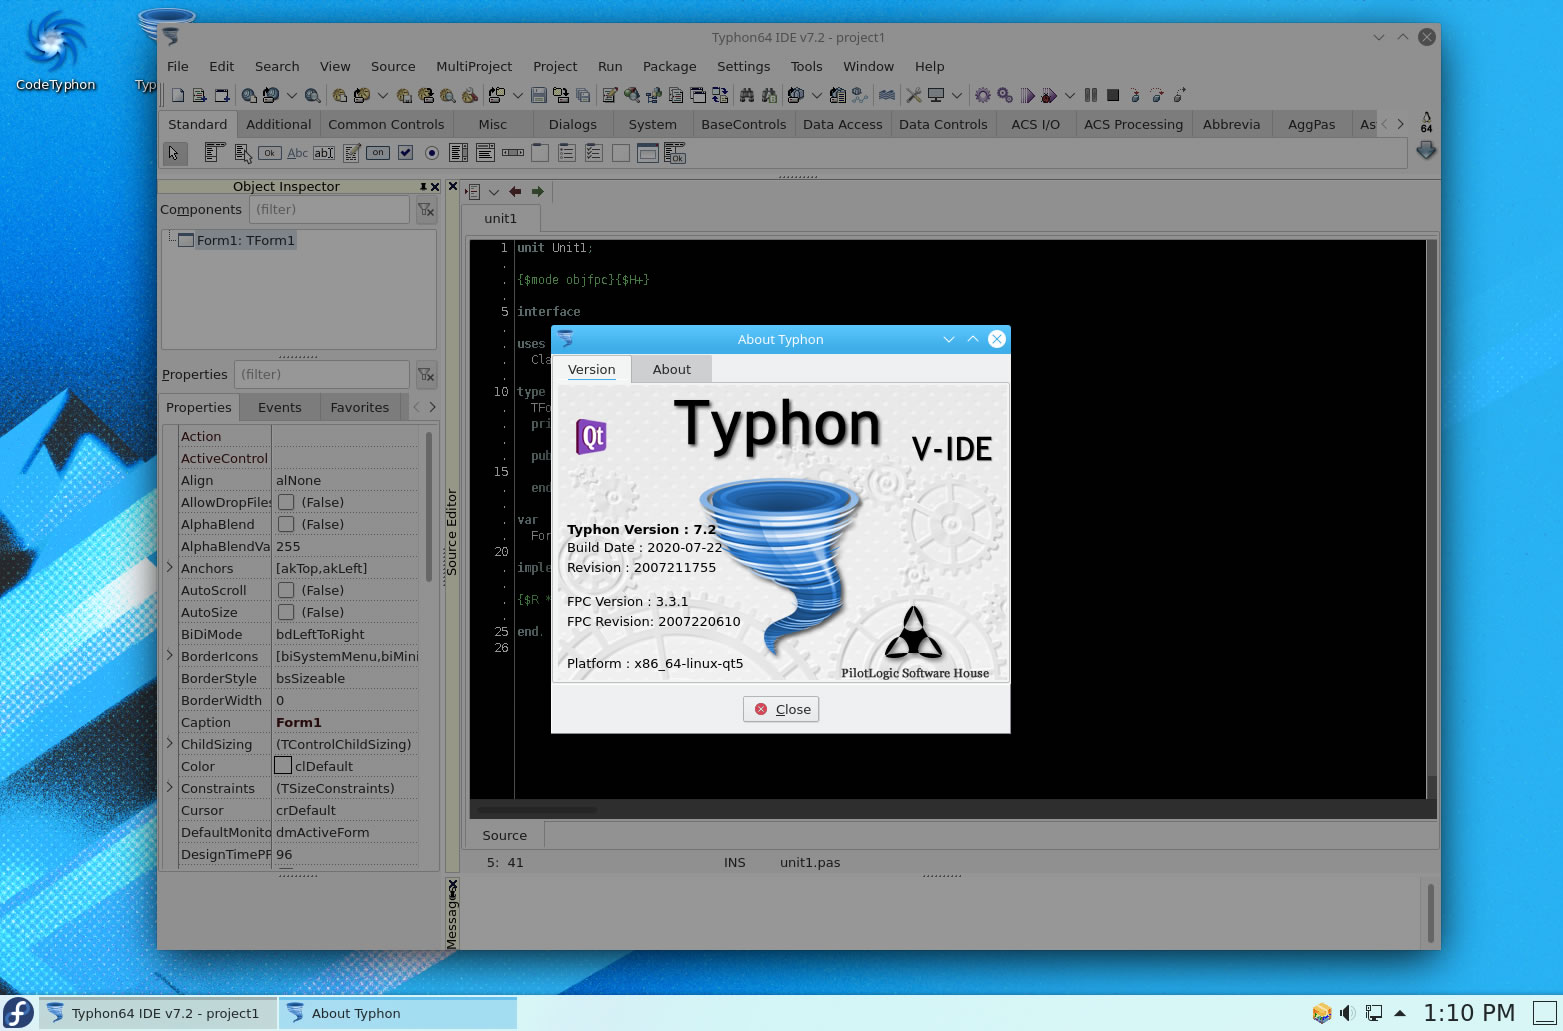Pick the TToggleBox 'on' component icon
The height and width of the screenshot is (1031, 1563).
[x=378, y=153]
